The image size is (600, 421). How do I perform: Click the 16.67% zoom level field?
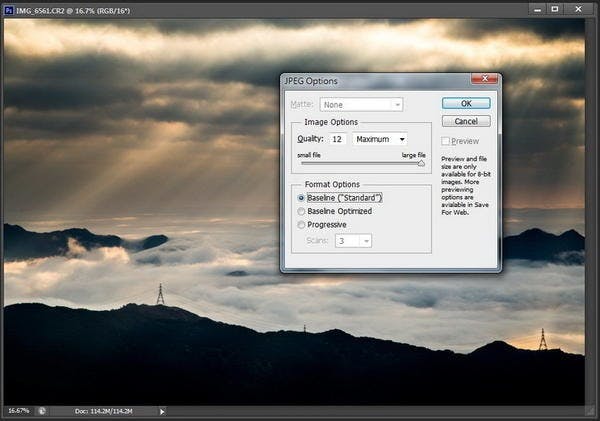click(18, 411)
